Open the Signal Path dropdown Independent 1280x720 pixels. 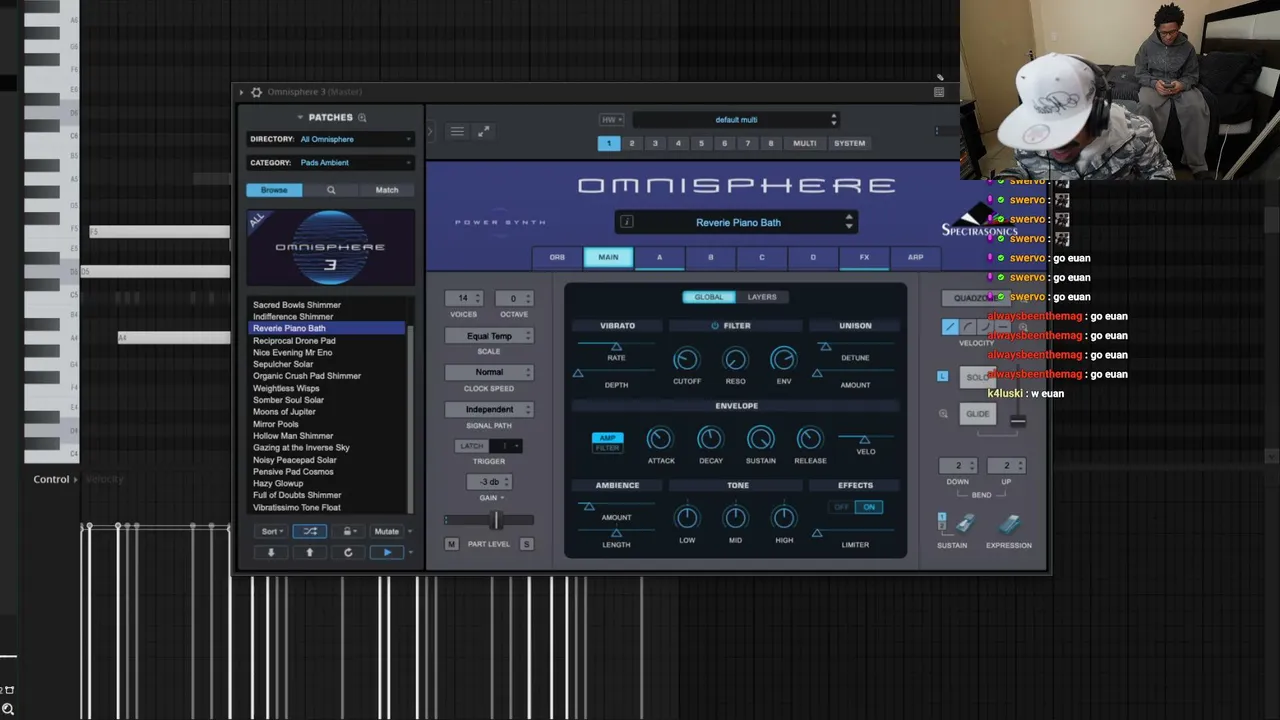[489, 409]
